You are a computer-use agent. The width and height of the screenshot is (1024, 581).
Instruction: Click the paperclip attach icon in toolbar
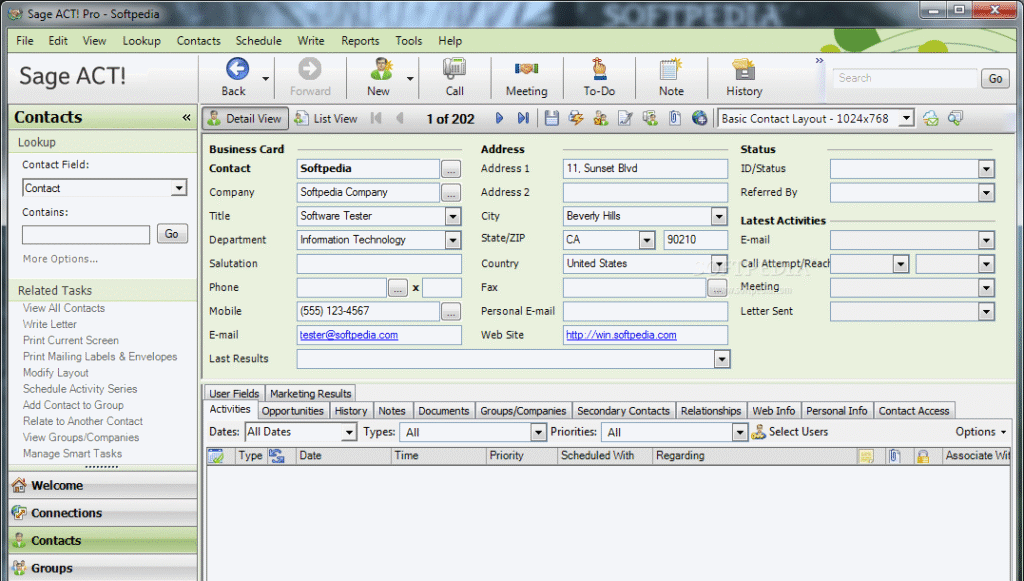pyautogui.click(x=675, y=118)
